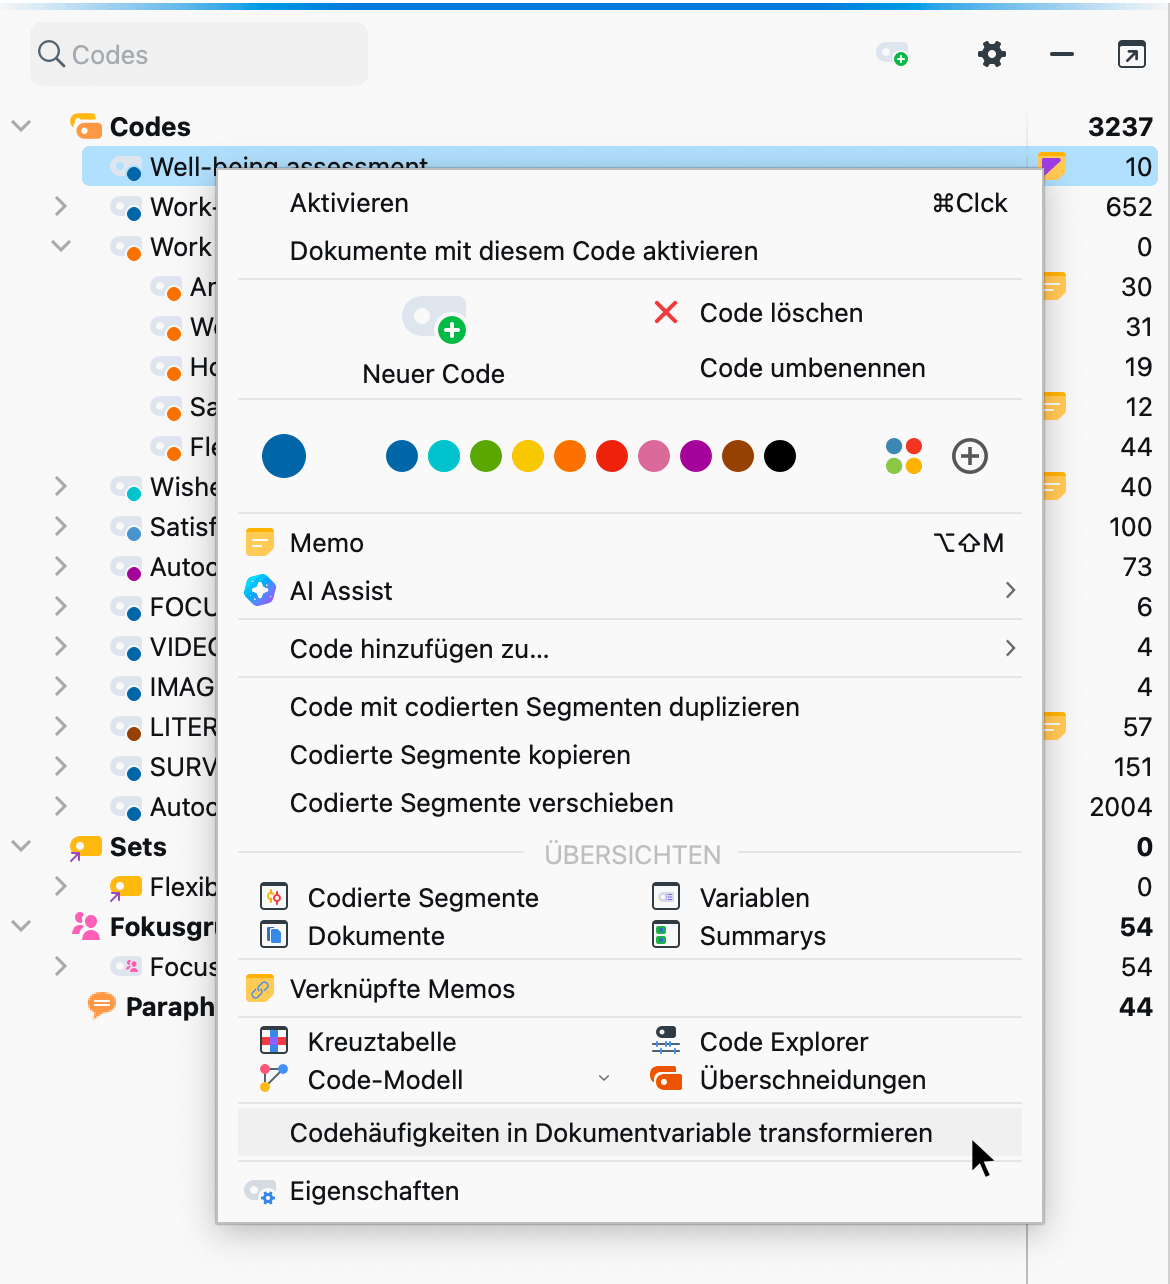Click the minimize panel dash button
The image size is (1170, 1284).
(1062, 54)
